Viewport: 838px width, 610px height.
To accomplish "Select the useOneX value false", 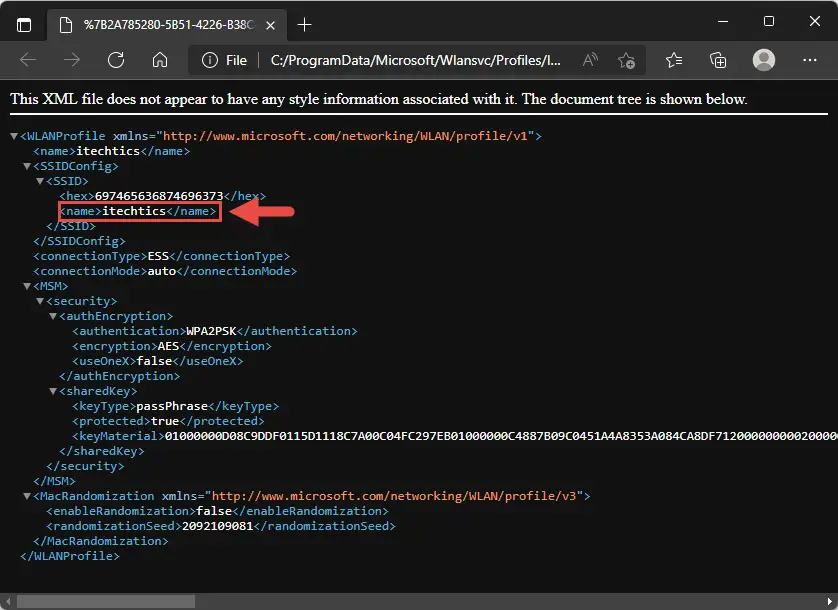I will point(154,361).
